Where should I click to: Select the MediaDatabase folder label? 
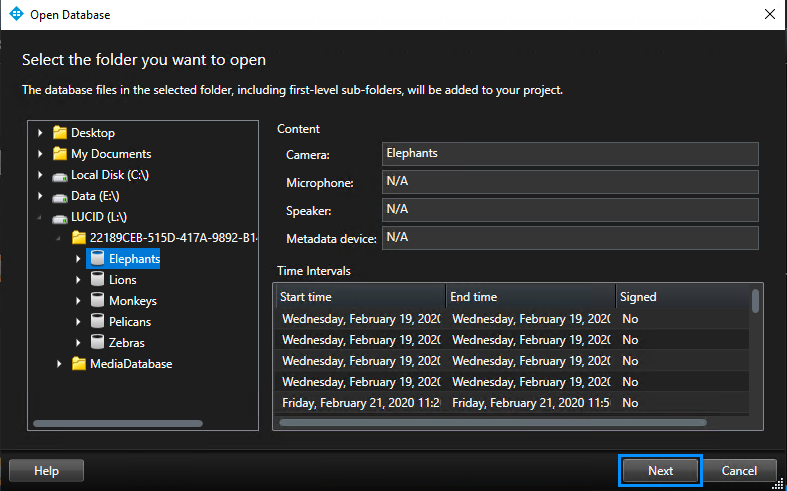[x=131, y=364]
